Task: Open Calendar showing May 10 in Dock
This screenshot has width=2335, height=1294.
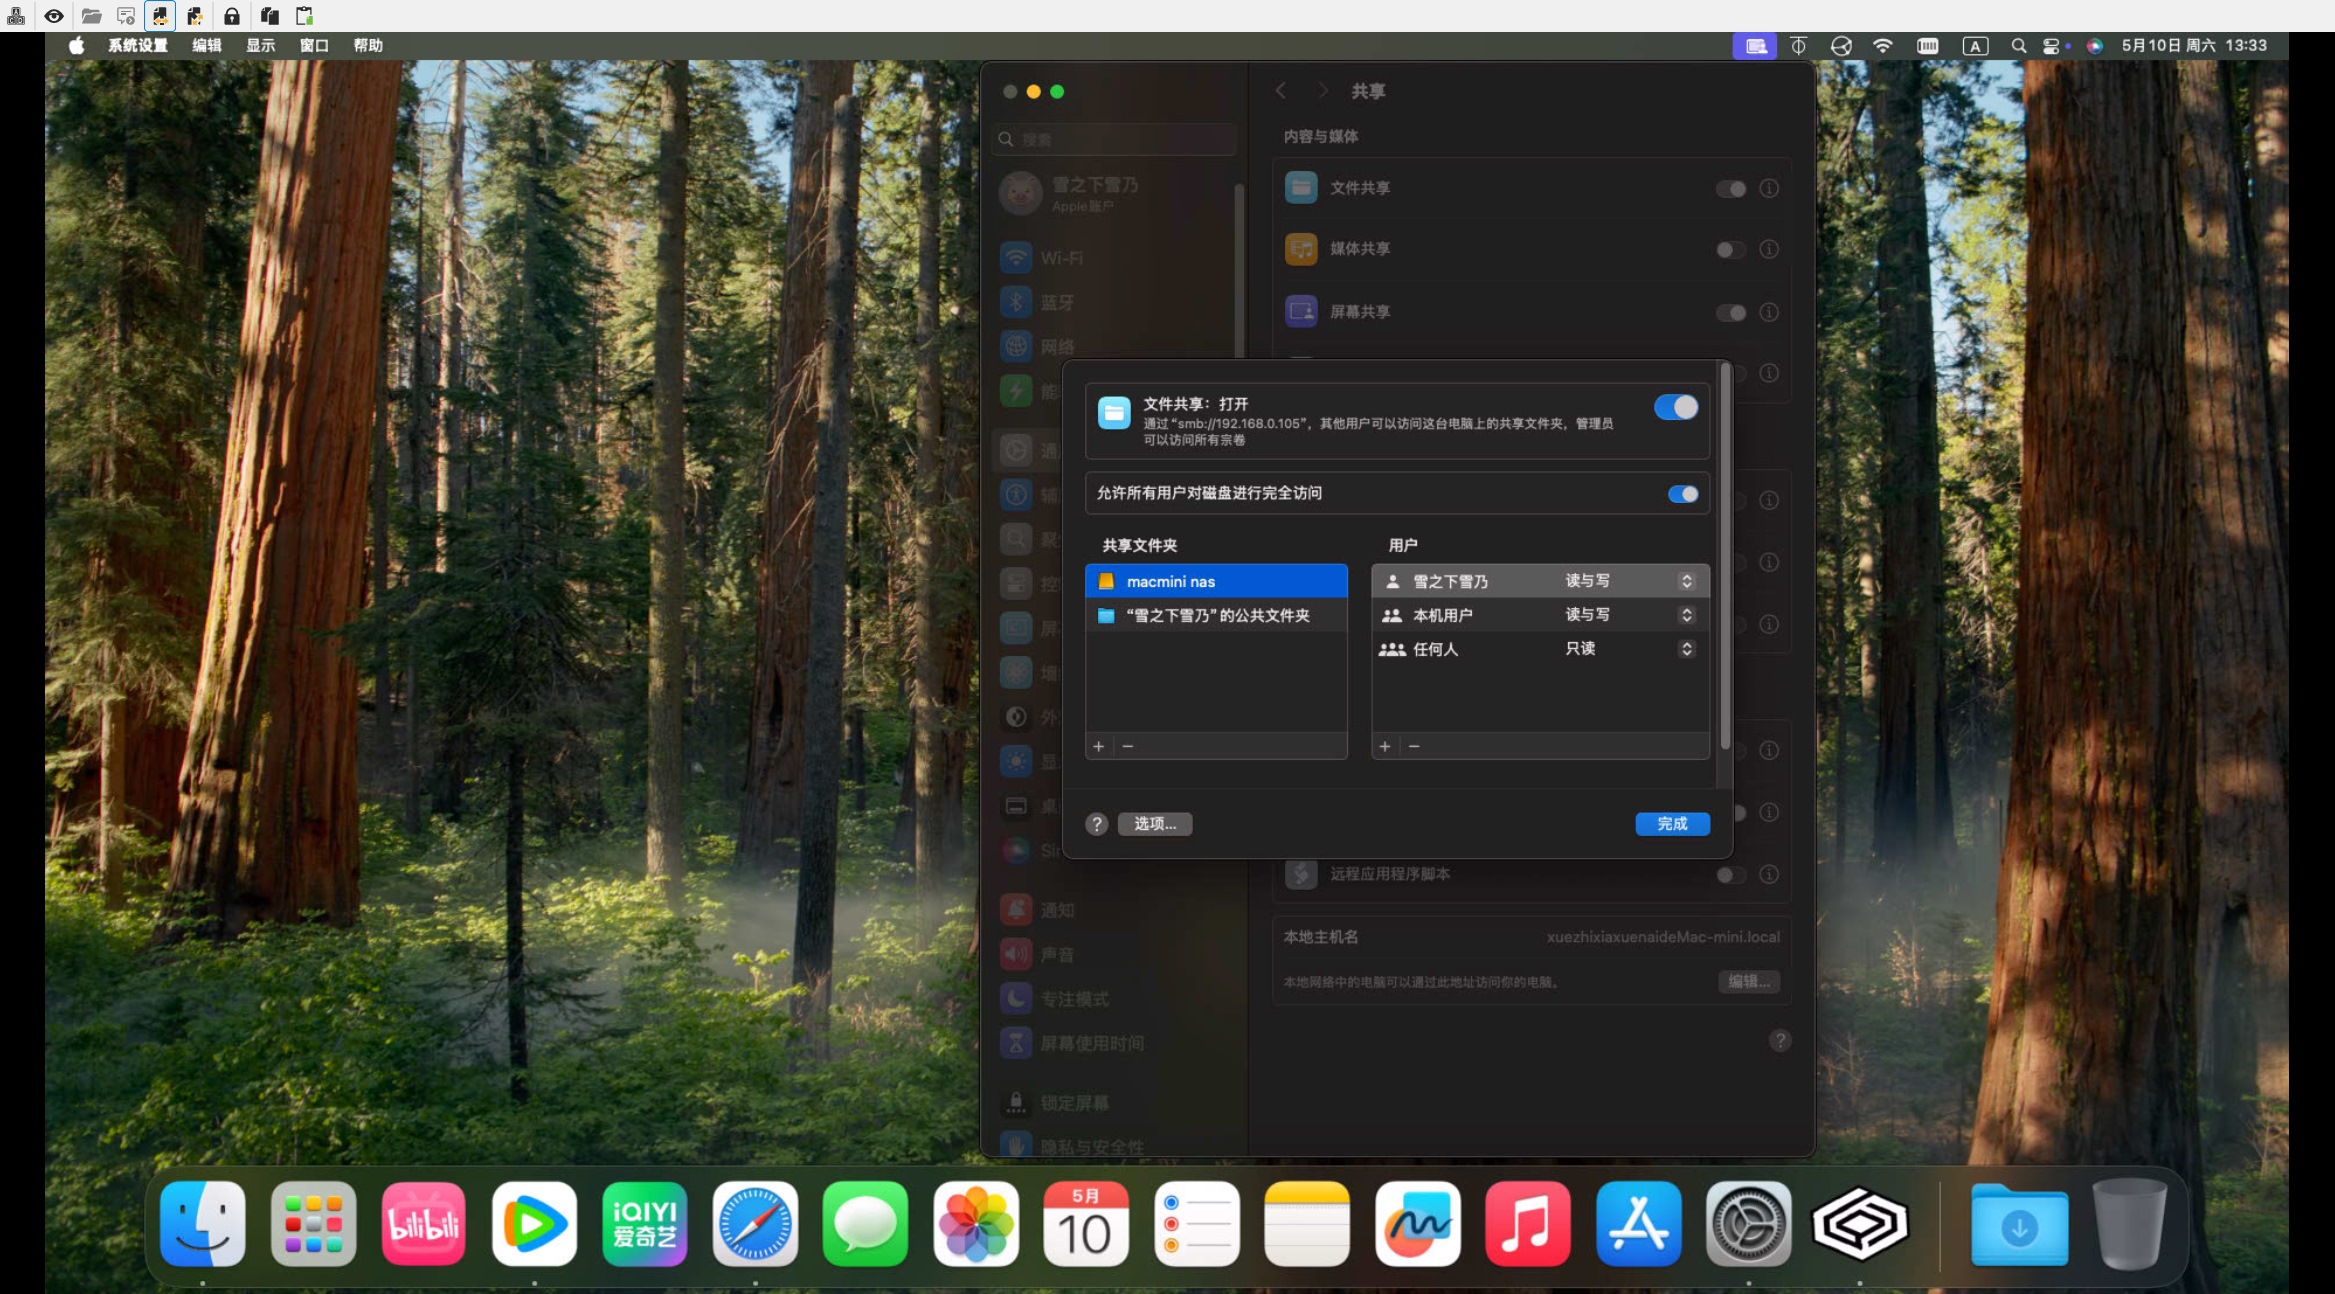Action: pyautogui.click(x=1086, y=1224)
